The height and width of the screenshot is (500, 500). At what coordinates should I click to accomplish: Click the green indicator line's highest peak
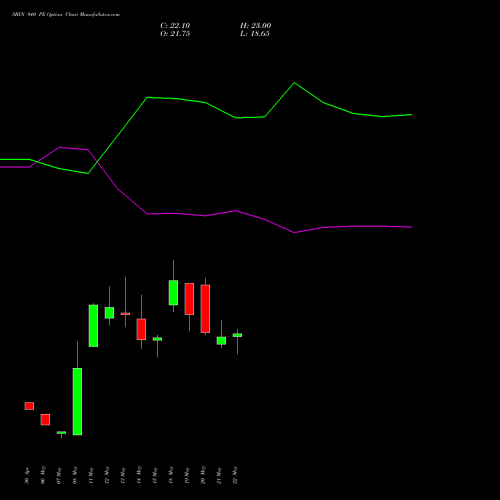[x=294, y=83]
